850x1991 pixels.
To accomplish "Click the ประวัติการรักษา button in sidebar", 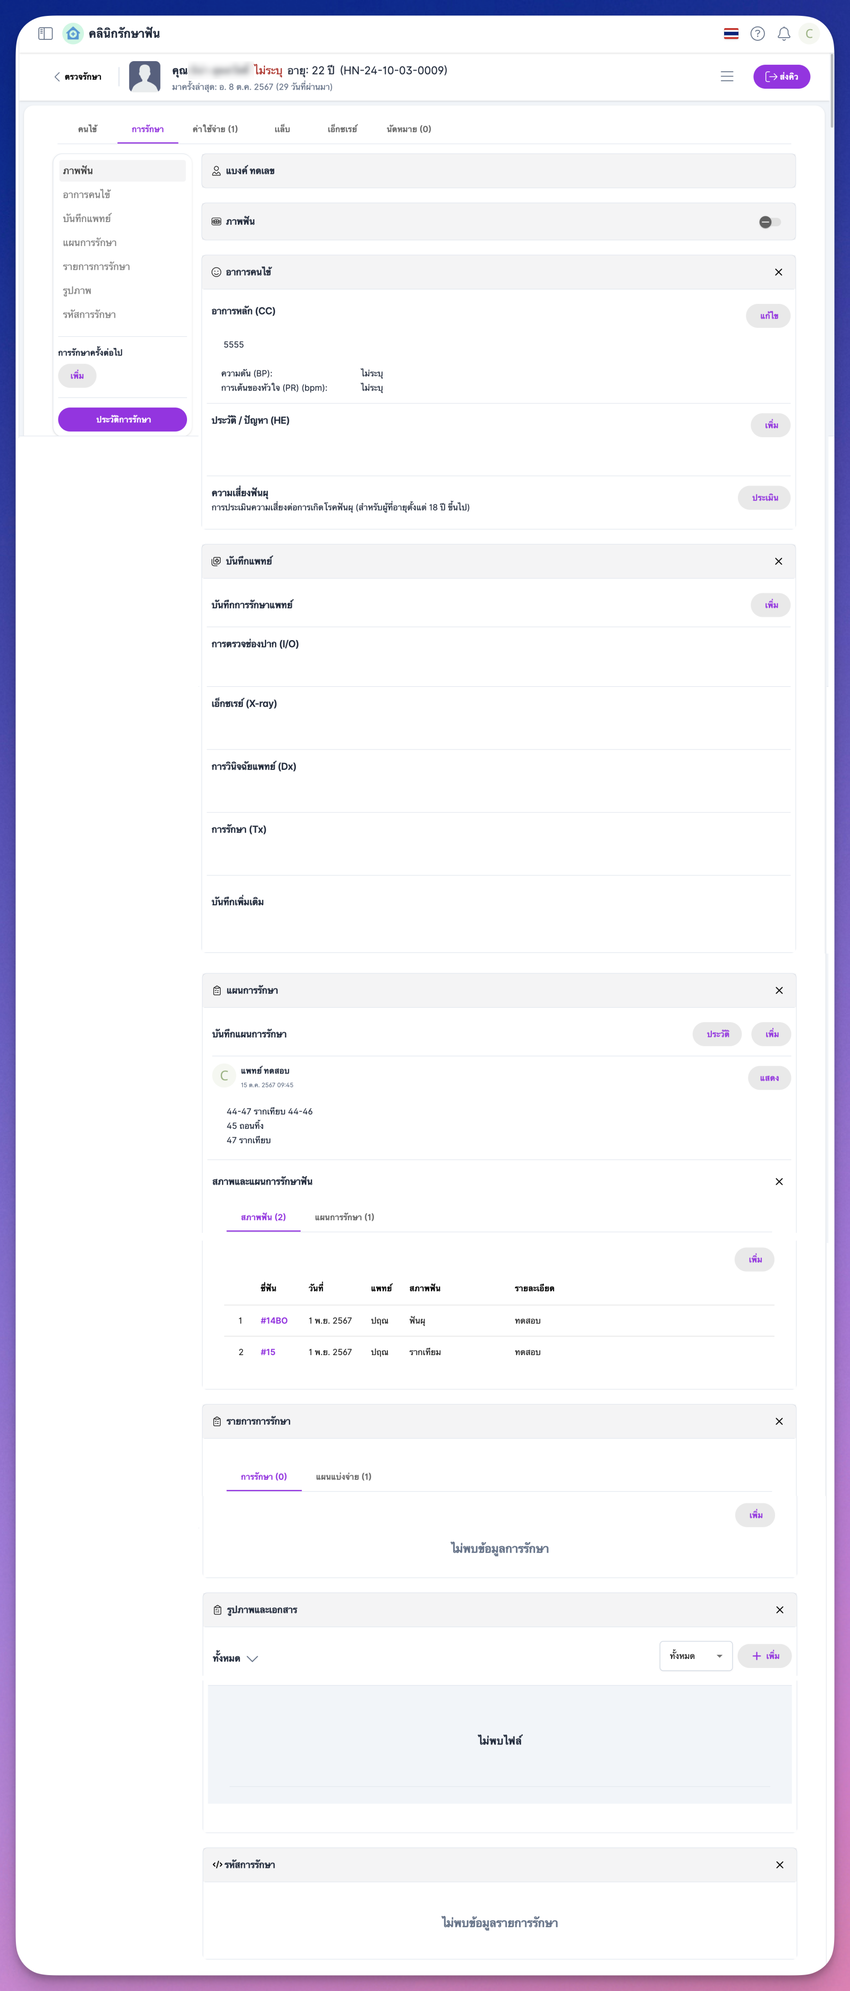I will point(122,420).
